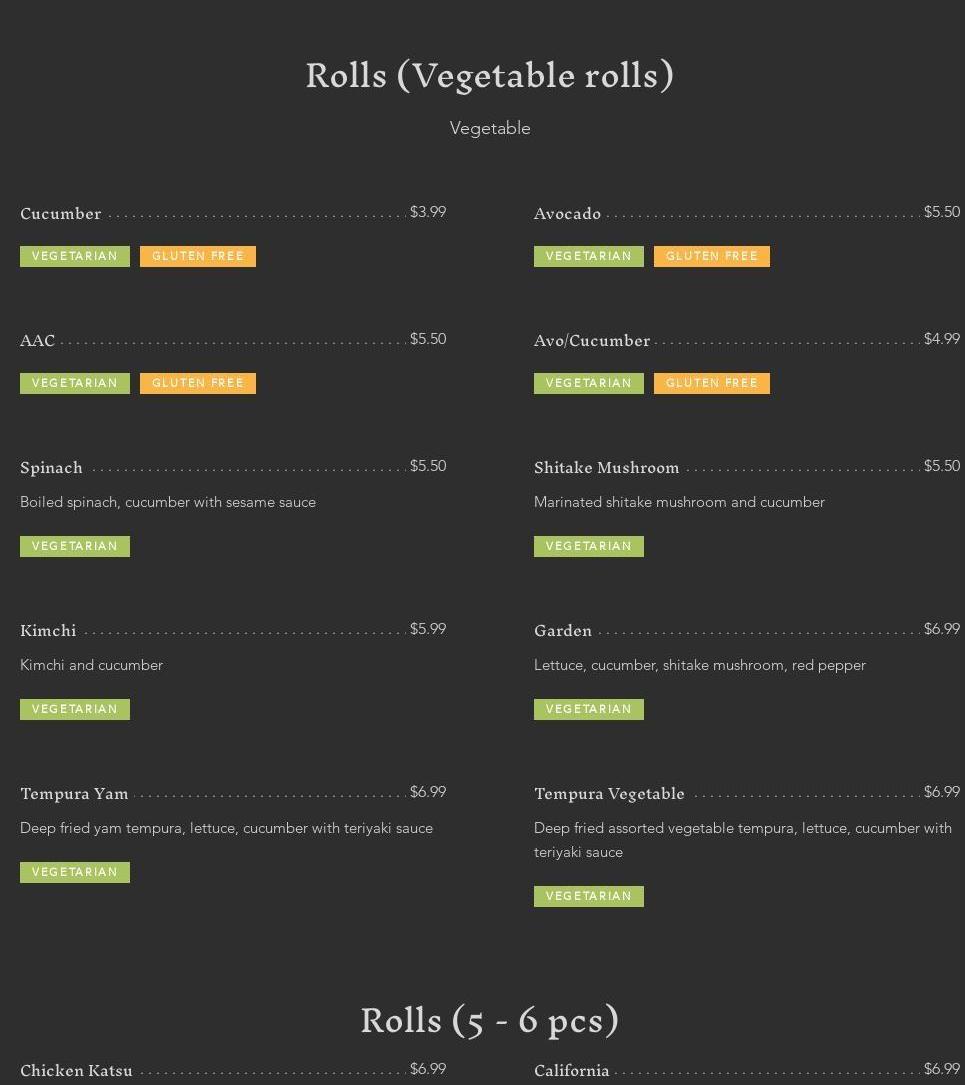Select the Avocado roll menu item
Screen dimensions: 965x1085
click(567, 214)
